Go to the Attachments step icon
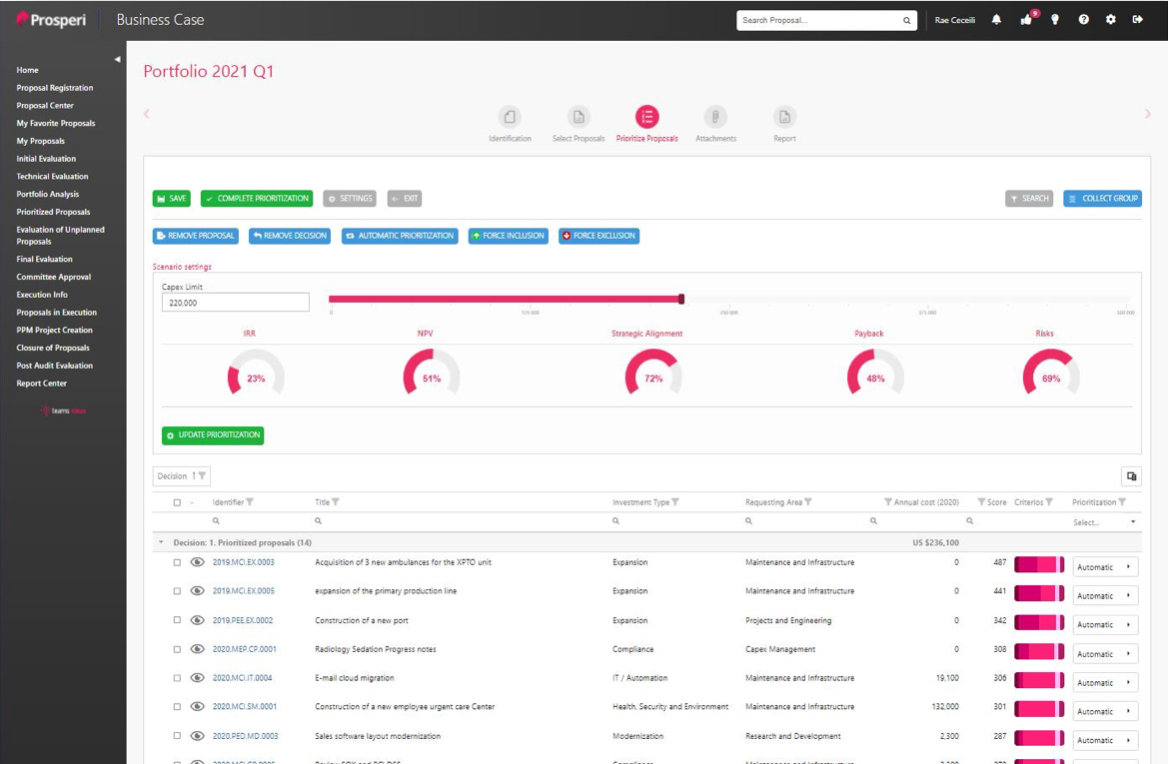The image size is (1168, 764). (716, 117)
